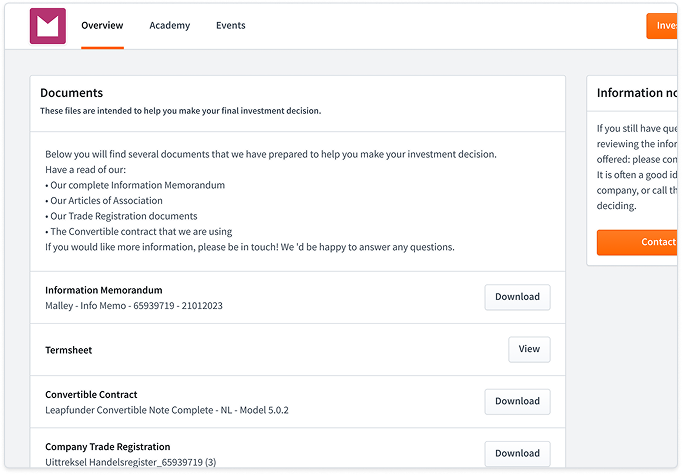The image size is (682, 475).
Task: Download the Company Trade Registration
Action: click(517, 453)
